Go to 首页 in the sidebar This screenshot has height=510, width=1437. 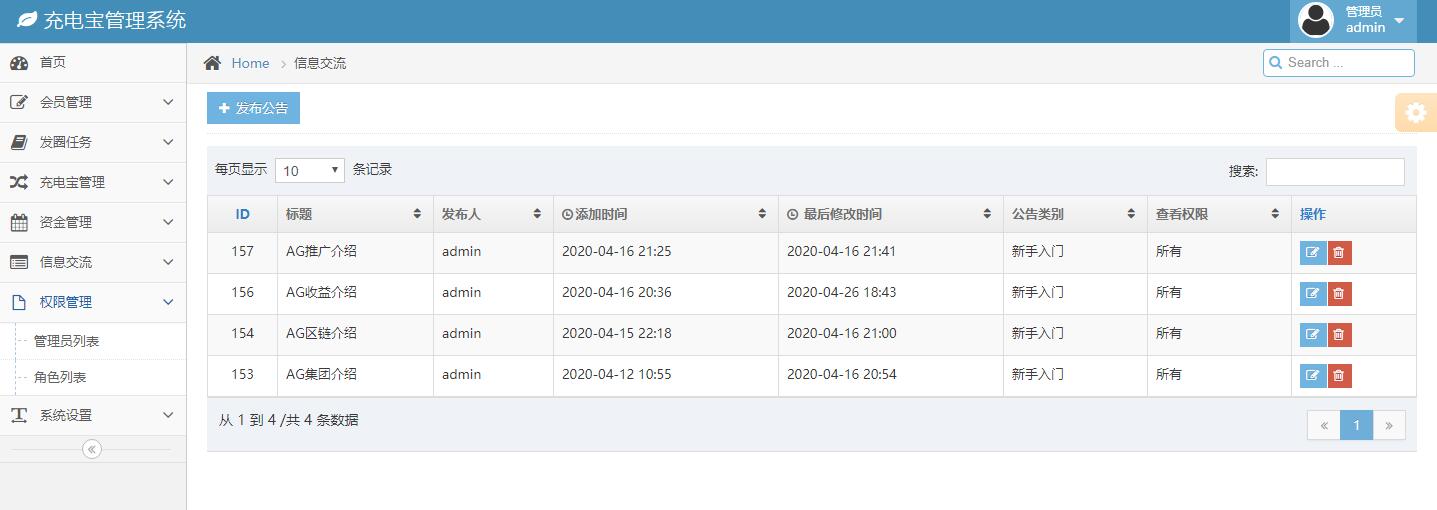52,62
